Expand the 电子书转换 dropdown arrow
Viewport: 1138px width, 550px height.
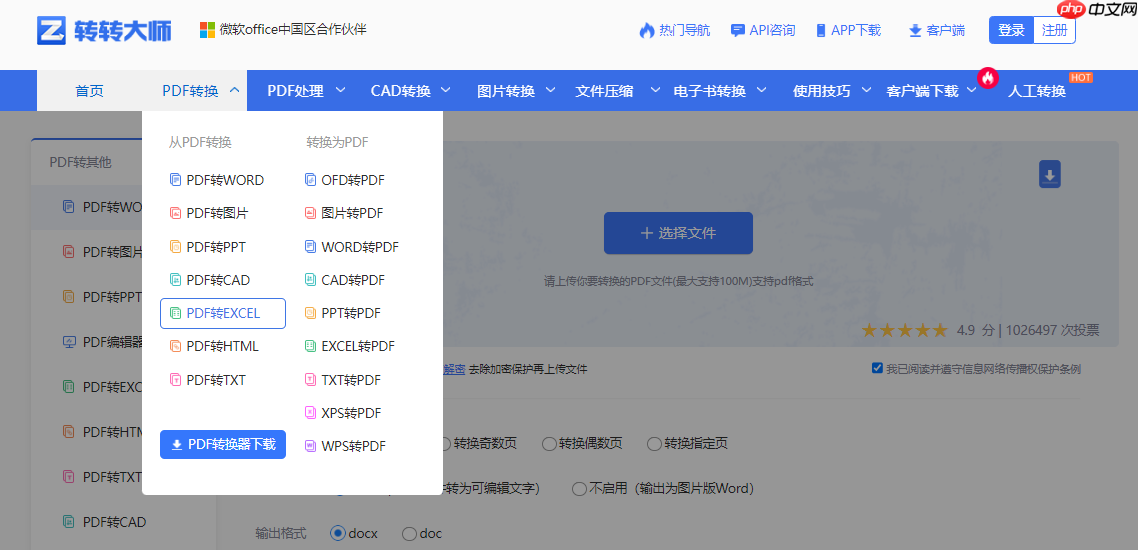[x=761, y=90]
